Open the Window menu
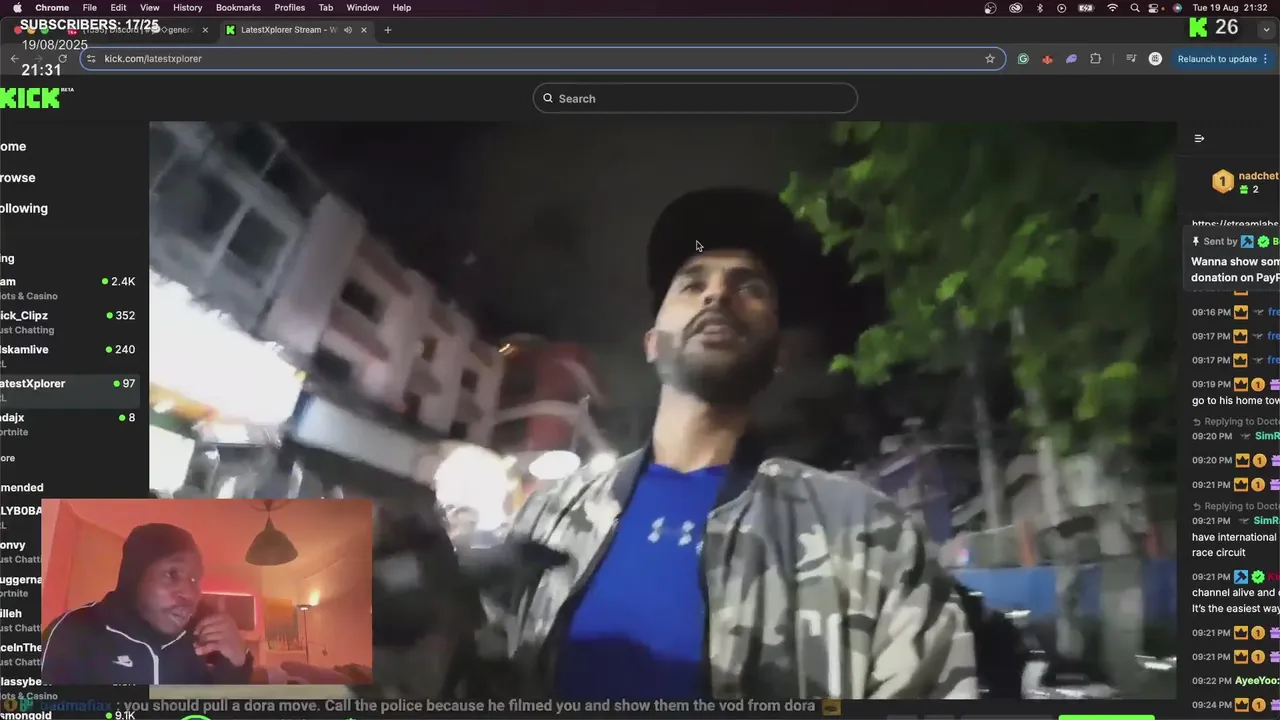This screenshot has height=720, width=1280. click(x=363, y=7)
